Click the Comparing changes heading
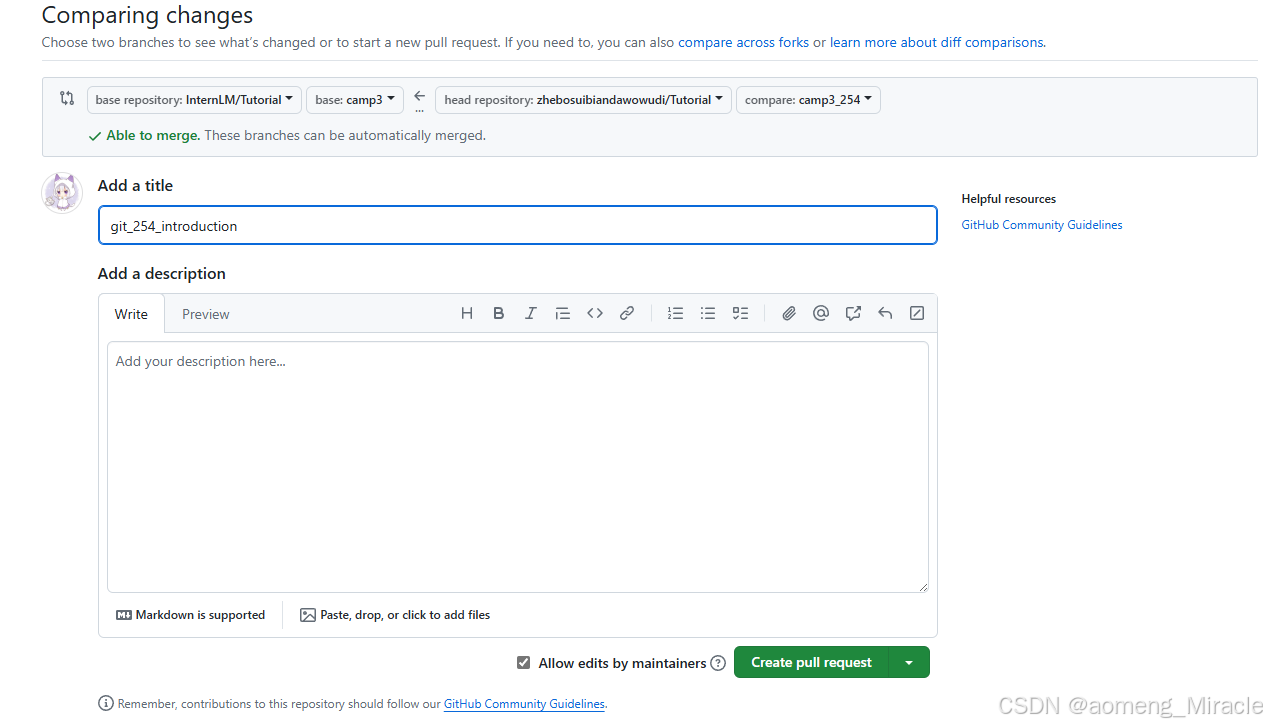The width and height of the screenshot is (1267, 727). [x=147, y=16]
